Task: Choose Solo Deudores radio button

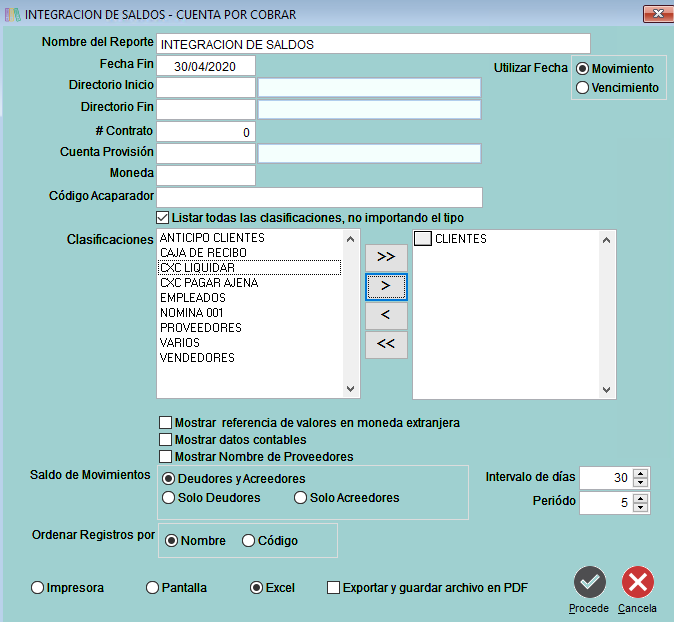Action: pos(168,498)
